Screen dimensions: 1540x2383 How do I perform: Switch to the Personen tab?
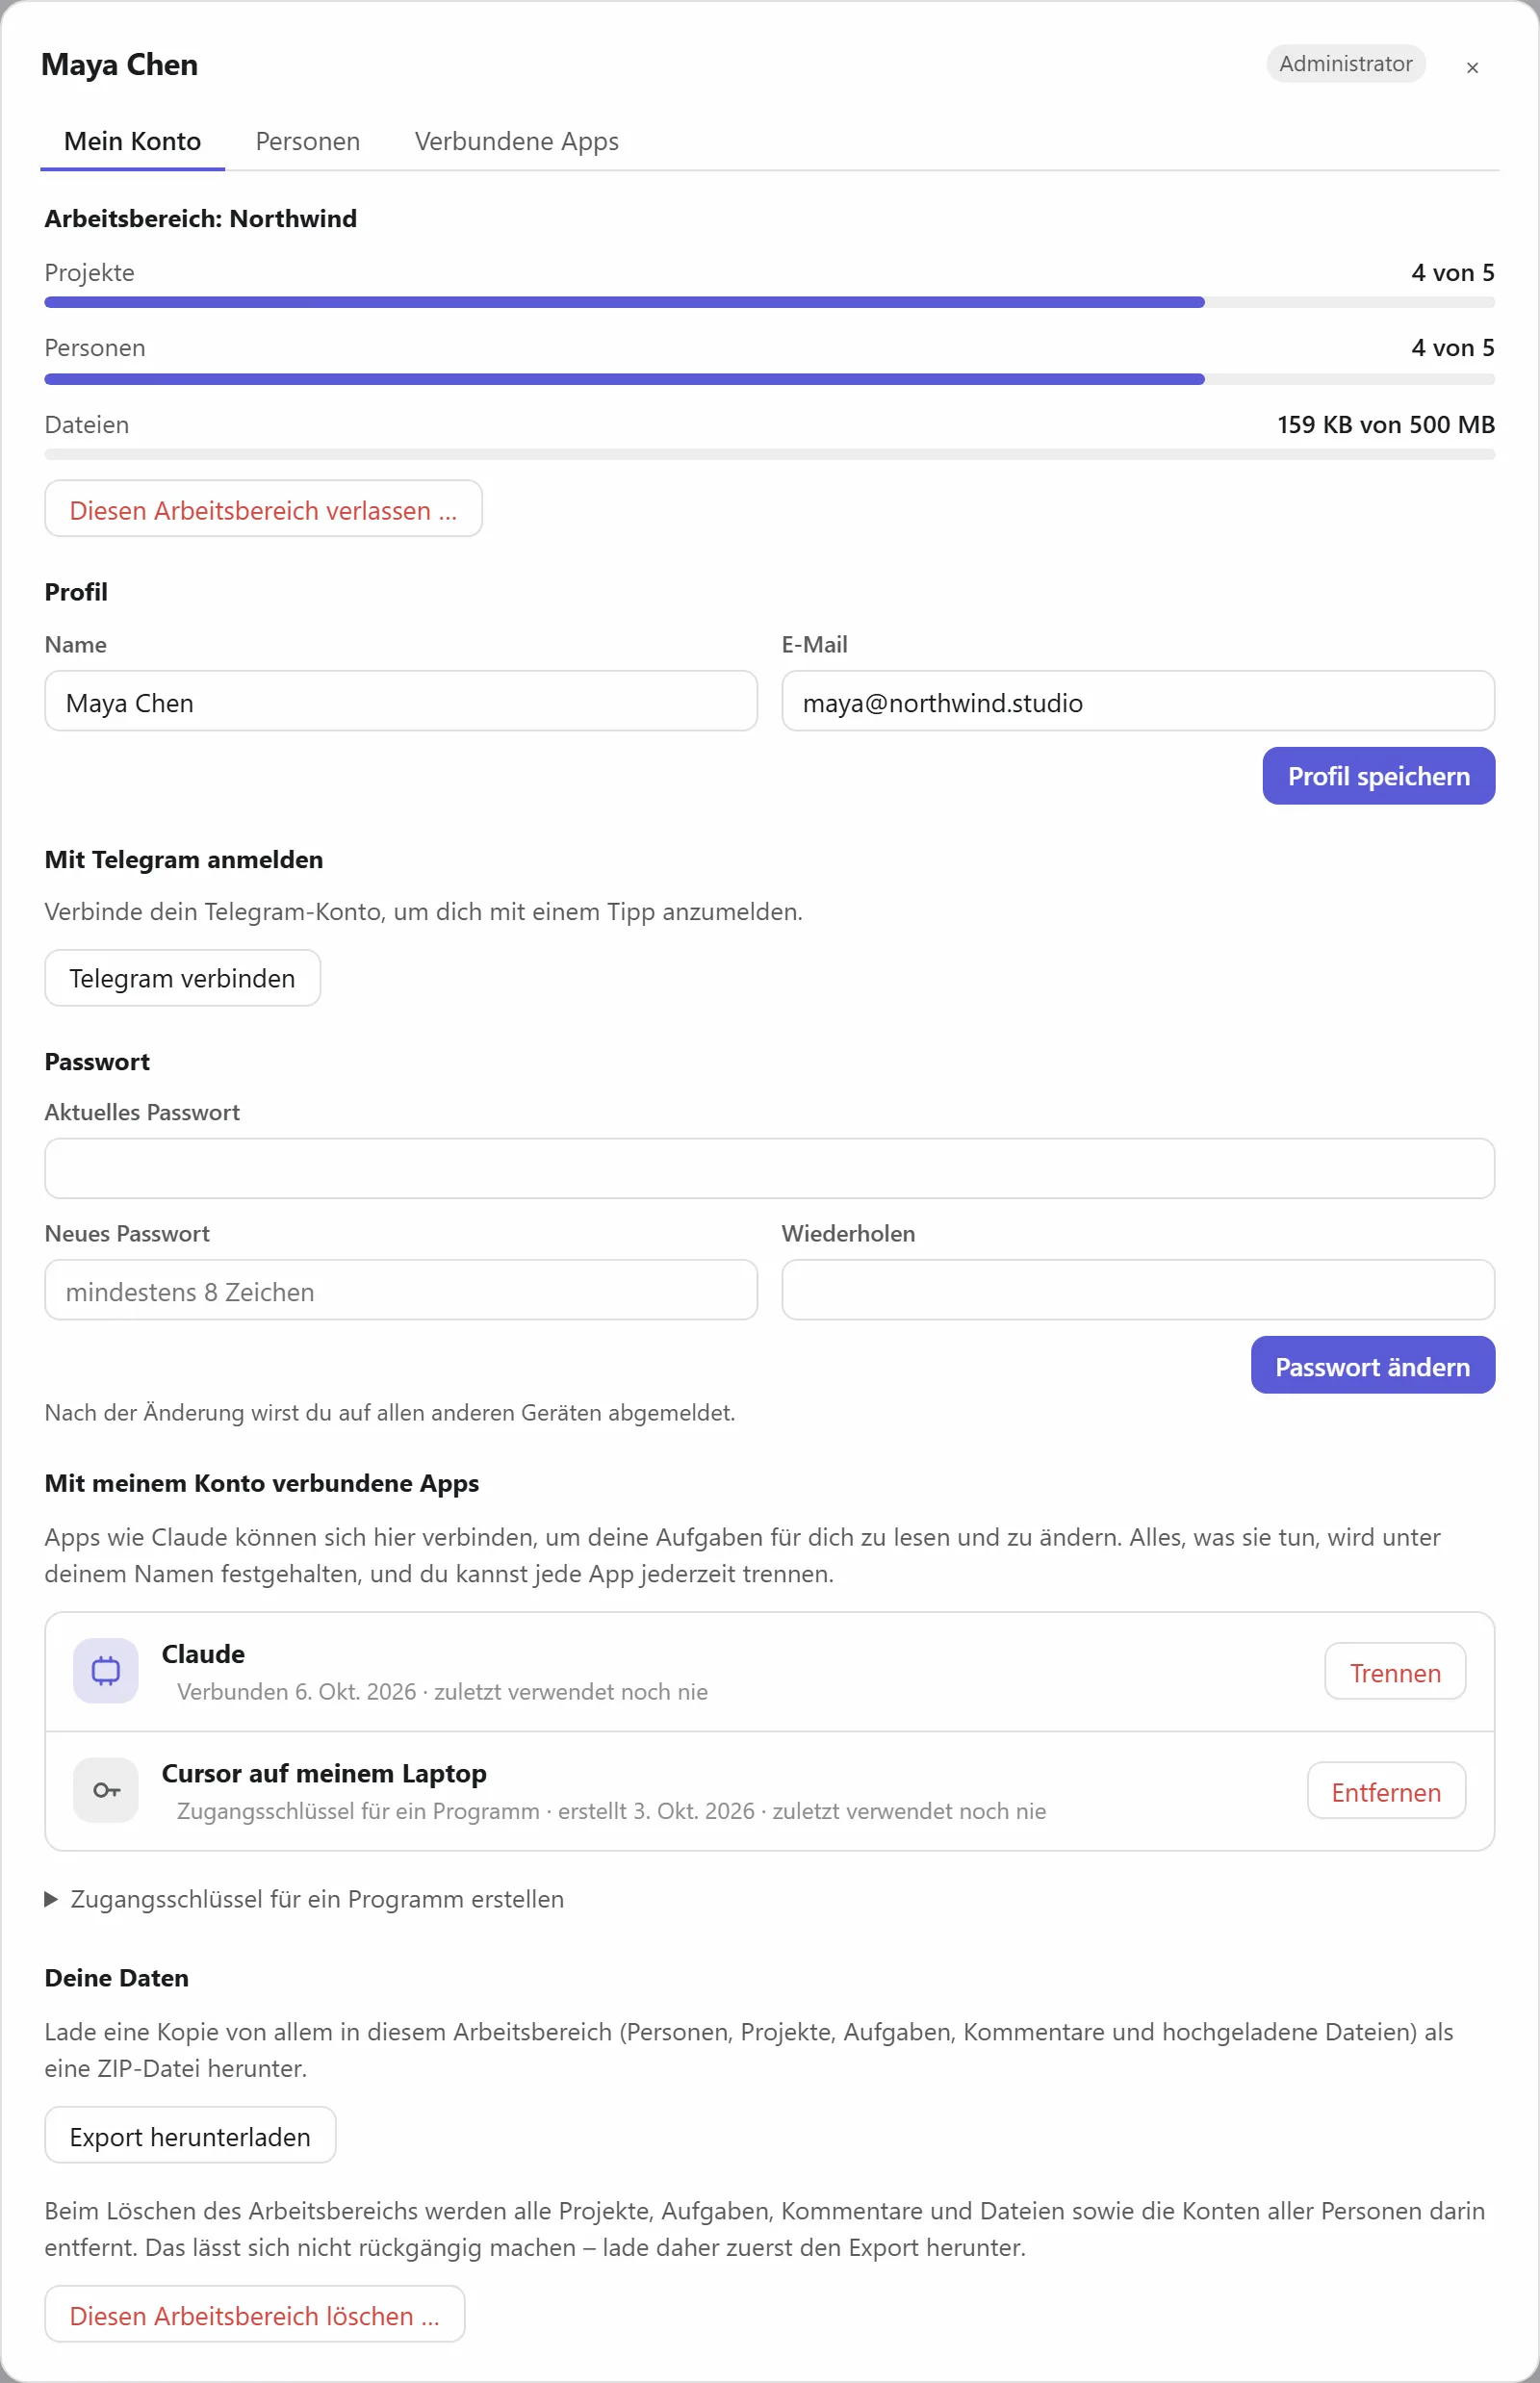tap(308, 141)
